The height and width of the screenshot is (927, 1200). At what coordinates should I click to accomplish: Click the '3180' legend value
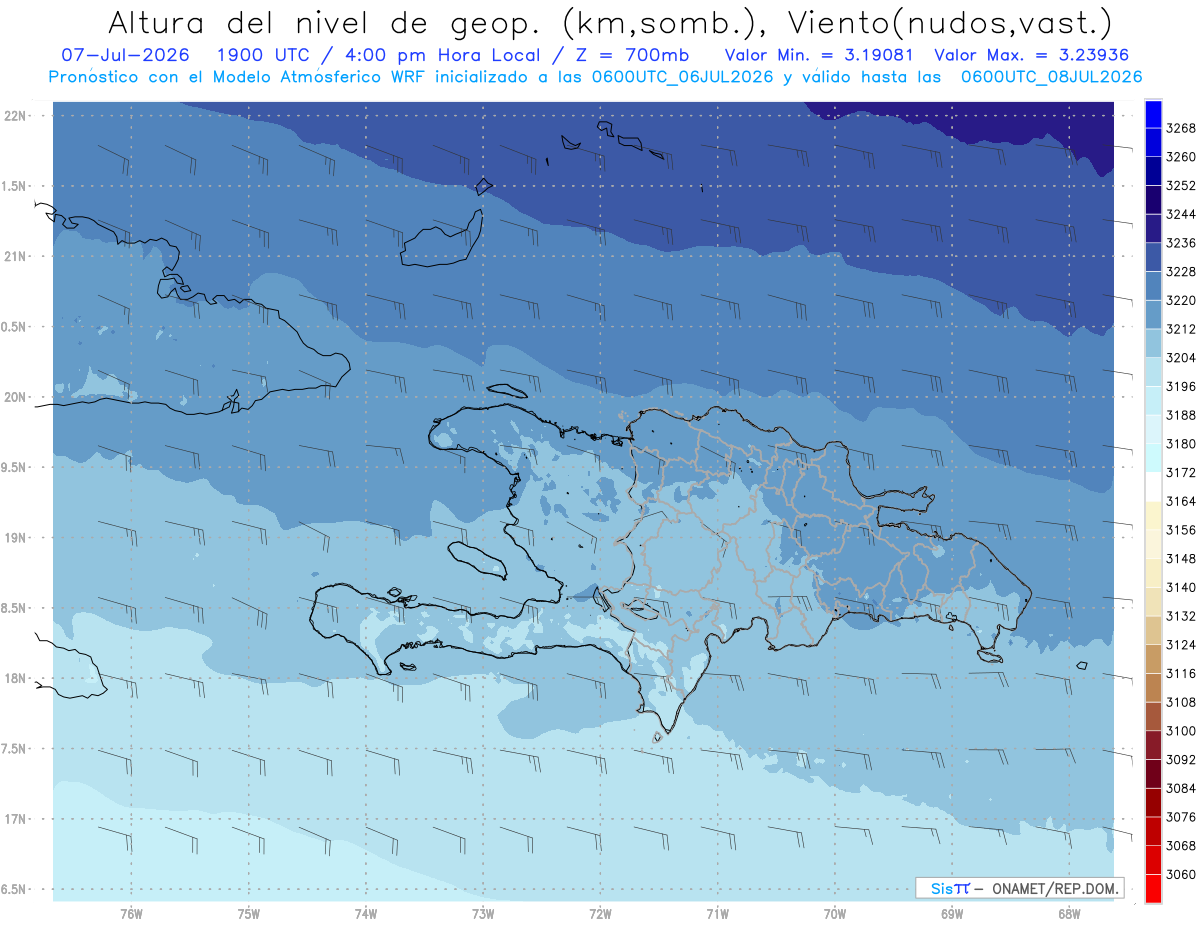click(x=1181, y=444)
